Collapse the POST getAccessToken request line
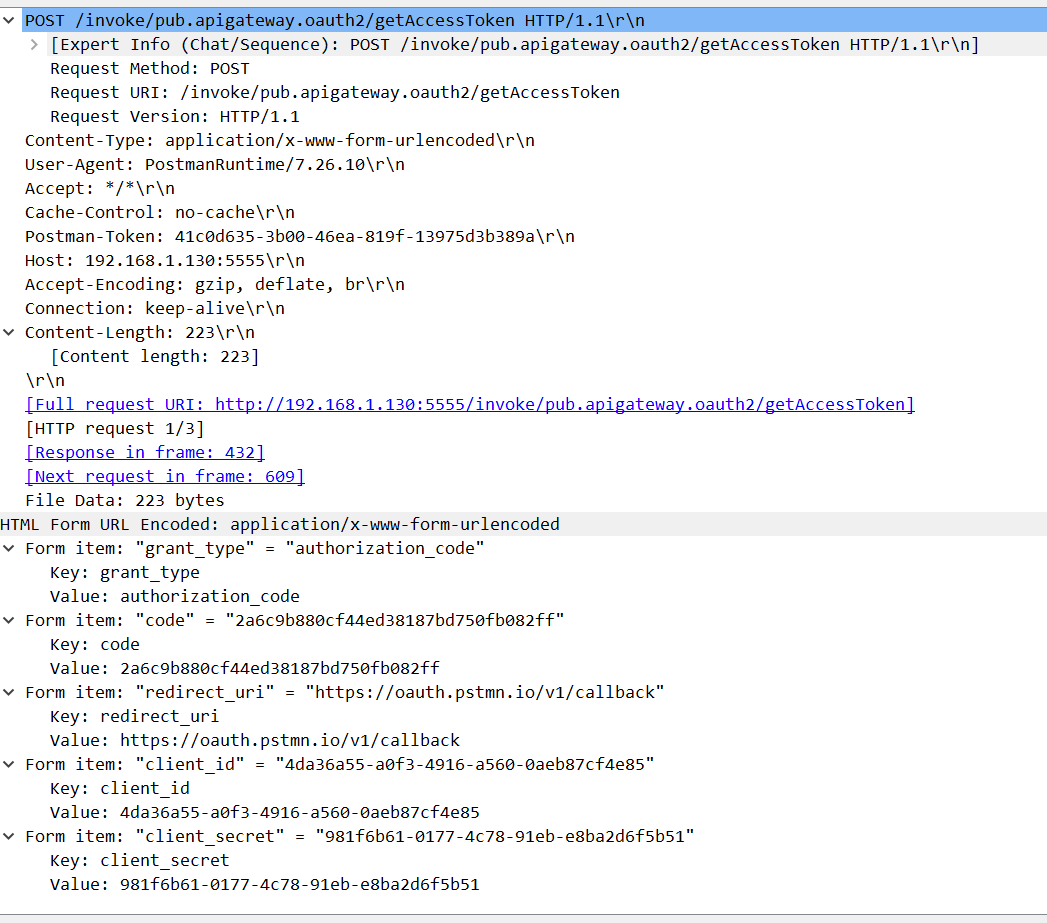This screenshot has width=1047, height=923. [x=9, y=20]
